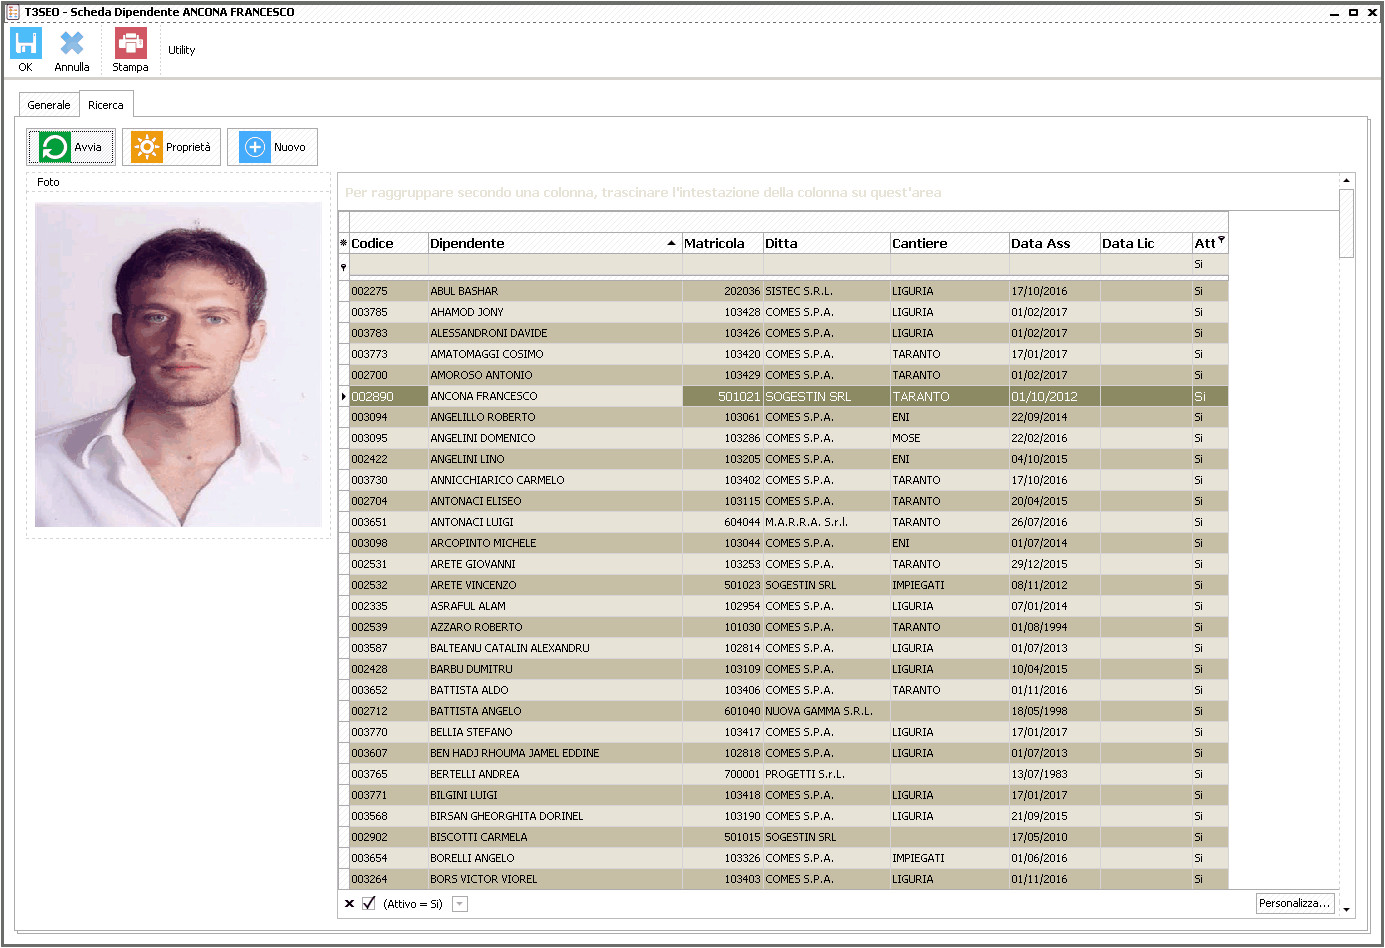Select row AHAMOD JONY
This screenshot has height=948, width=1385.
(x=788, y=312)
